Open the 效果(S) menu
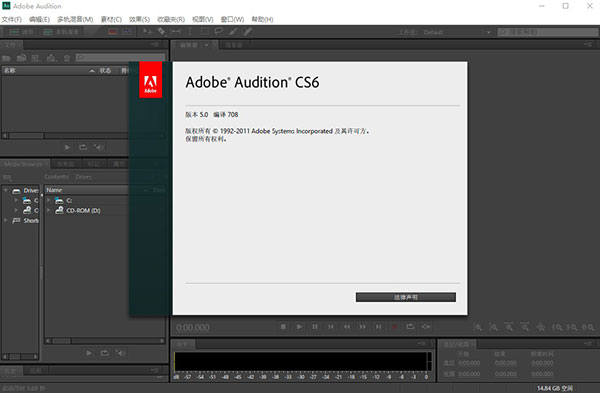 tap(139, 19)
